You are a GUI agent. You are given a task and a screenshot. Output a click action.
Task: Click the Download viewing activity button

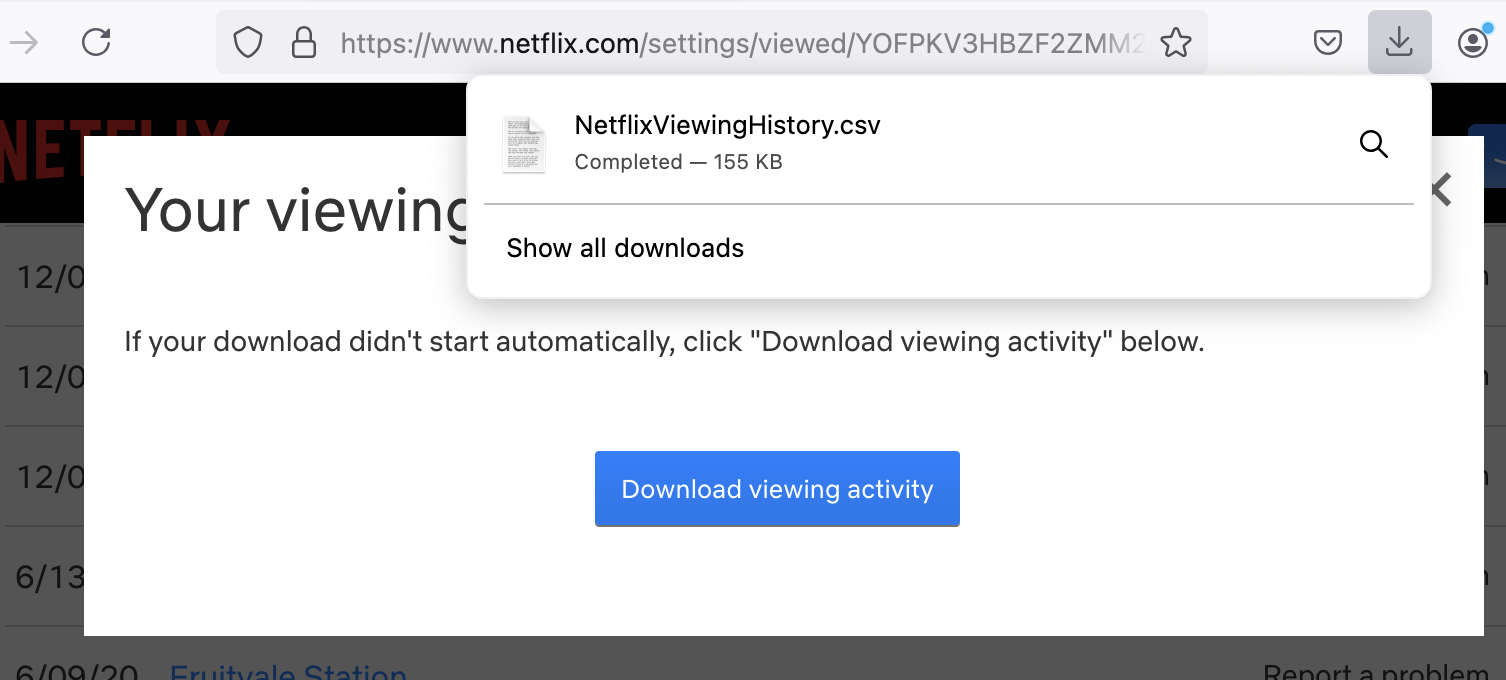pos(777,489)
